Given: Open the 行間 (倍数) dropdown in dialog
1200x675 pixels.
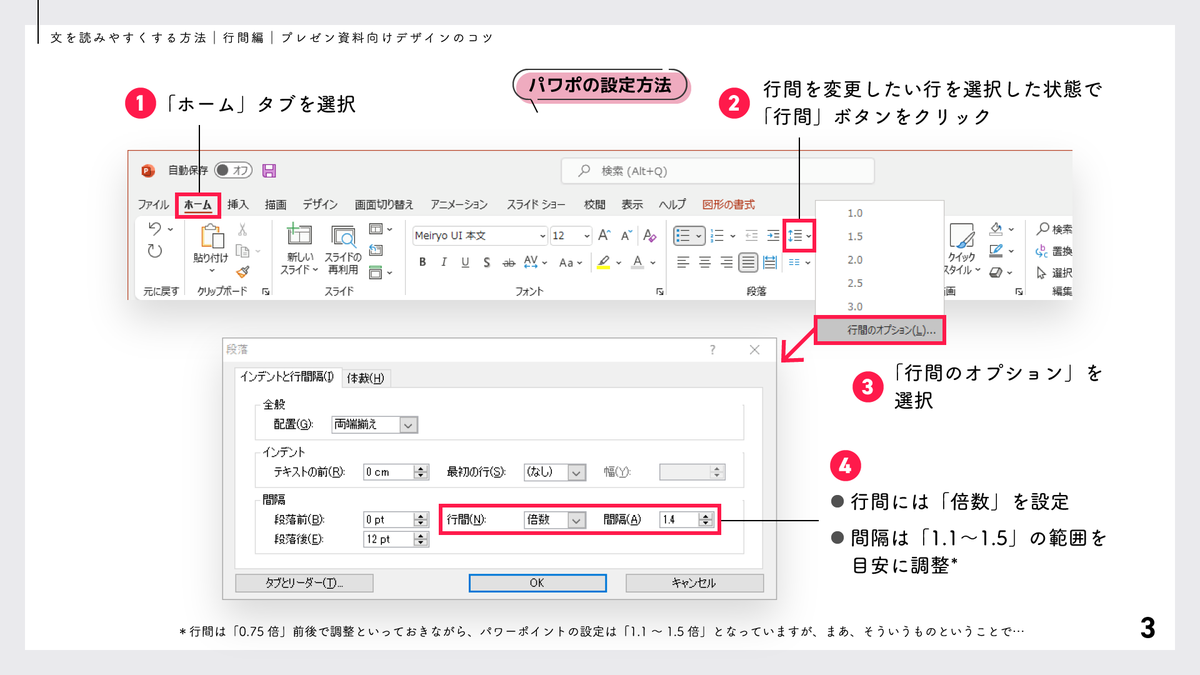Looking at the screenshot, I should coord(576,520).
